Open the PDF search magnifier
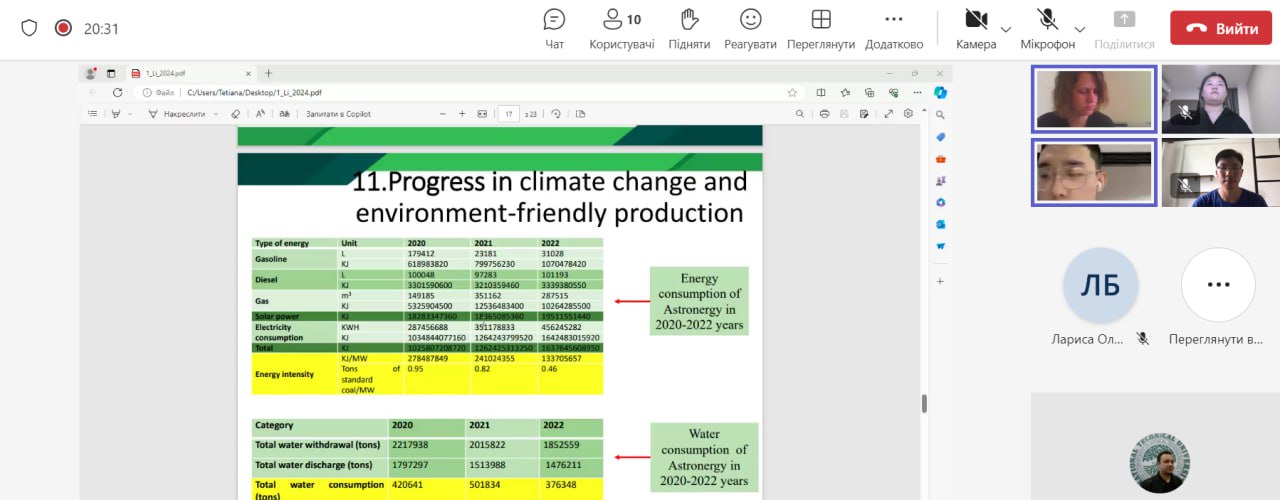This screenshot has width=1280, height=500. (x=799, y=114)
